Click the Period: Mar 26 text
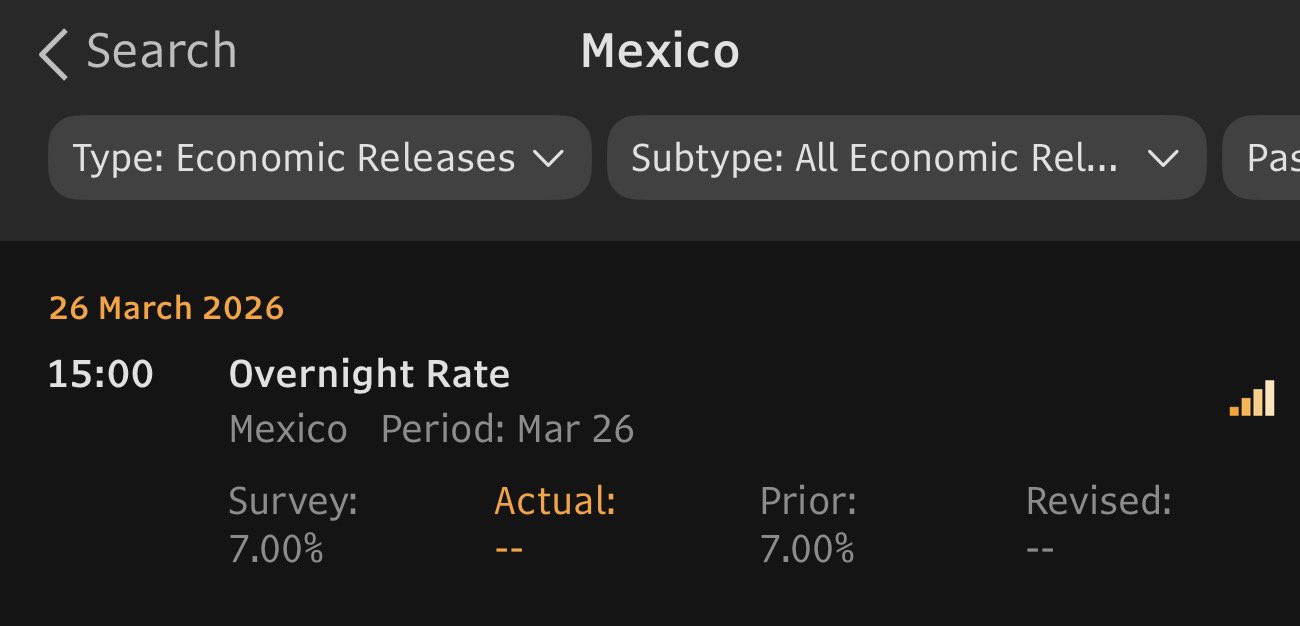Image resolution: width=1300 pixels, height=626 pixels. coord(507,430)
